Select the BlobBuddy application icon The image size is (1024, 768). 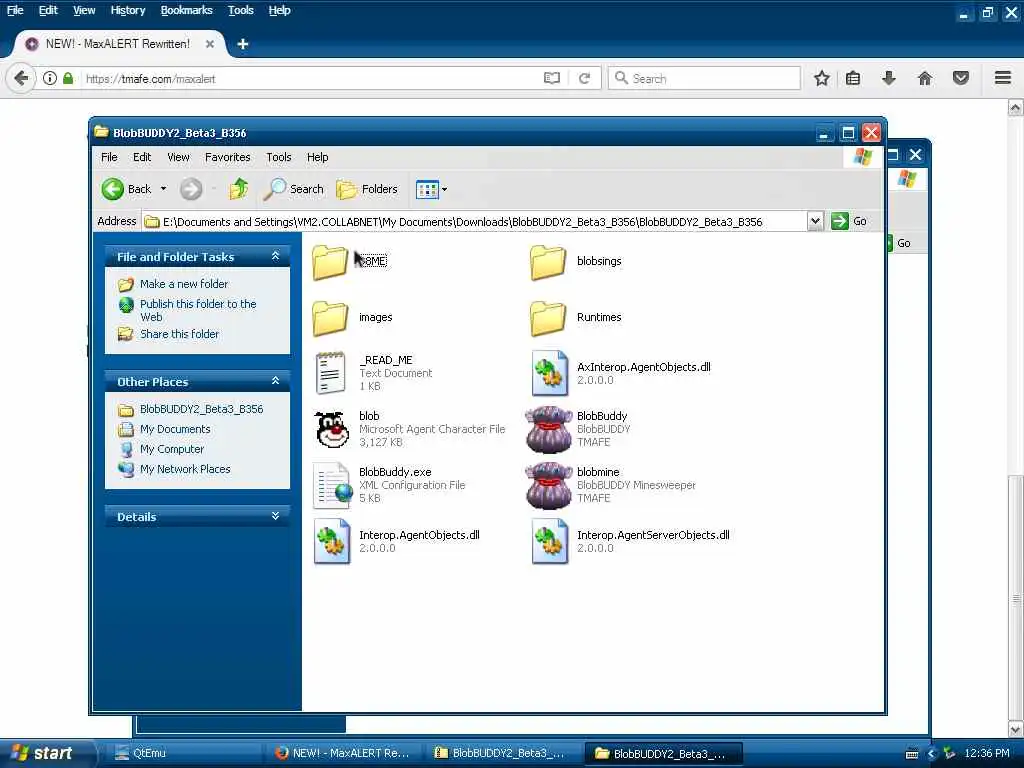coord(549,429)
